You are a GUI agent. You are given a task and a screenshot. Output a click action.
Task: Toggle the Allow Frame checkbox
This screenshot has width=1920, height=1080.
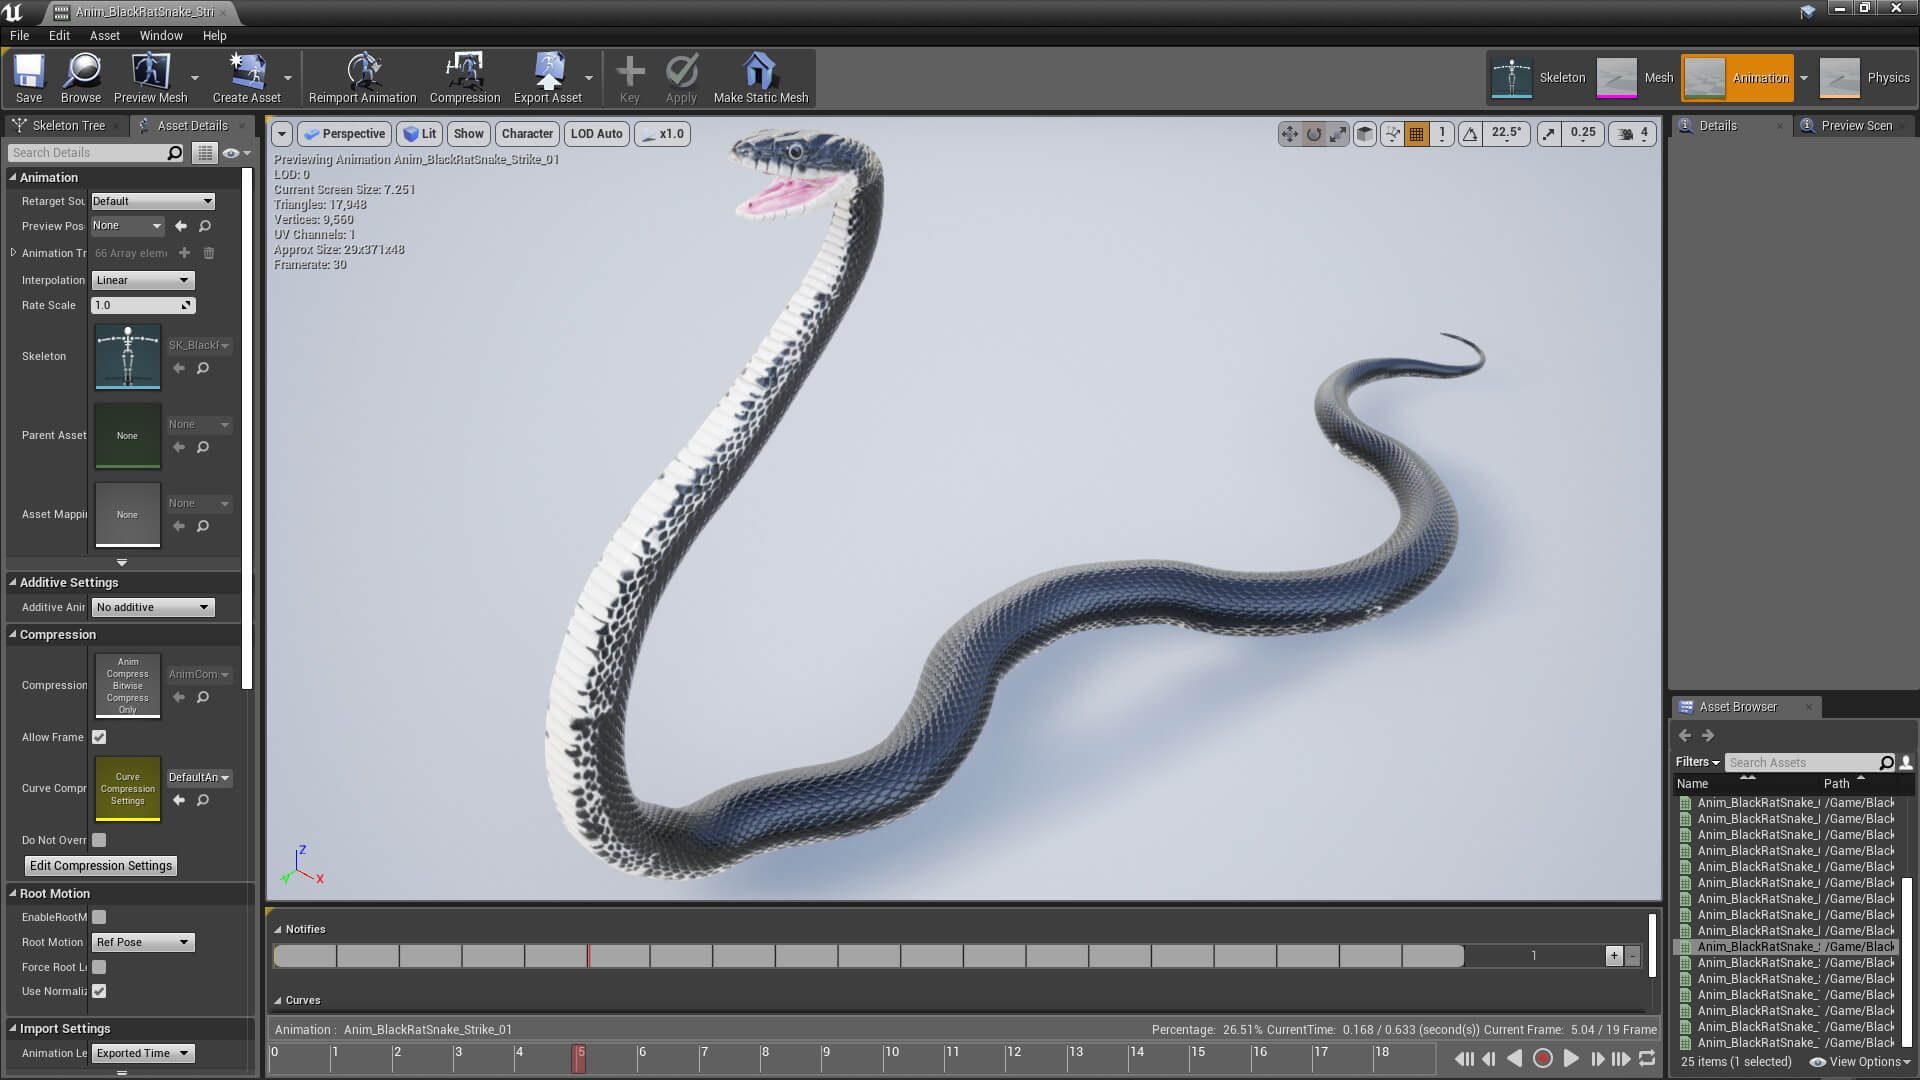pos(99,737)
